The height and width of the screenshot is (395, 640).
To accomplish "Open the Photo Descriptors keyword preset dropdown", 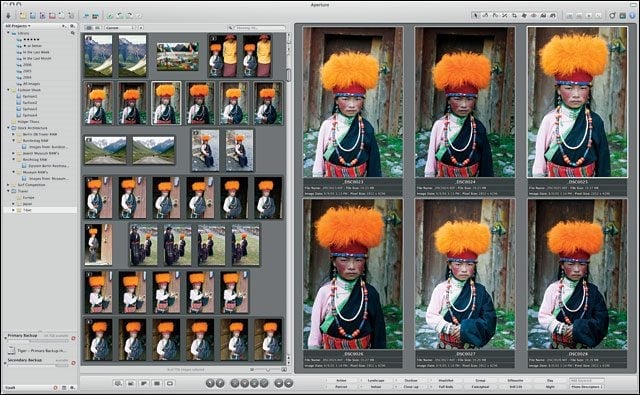I will pos(588,386).
